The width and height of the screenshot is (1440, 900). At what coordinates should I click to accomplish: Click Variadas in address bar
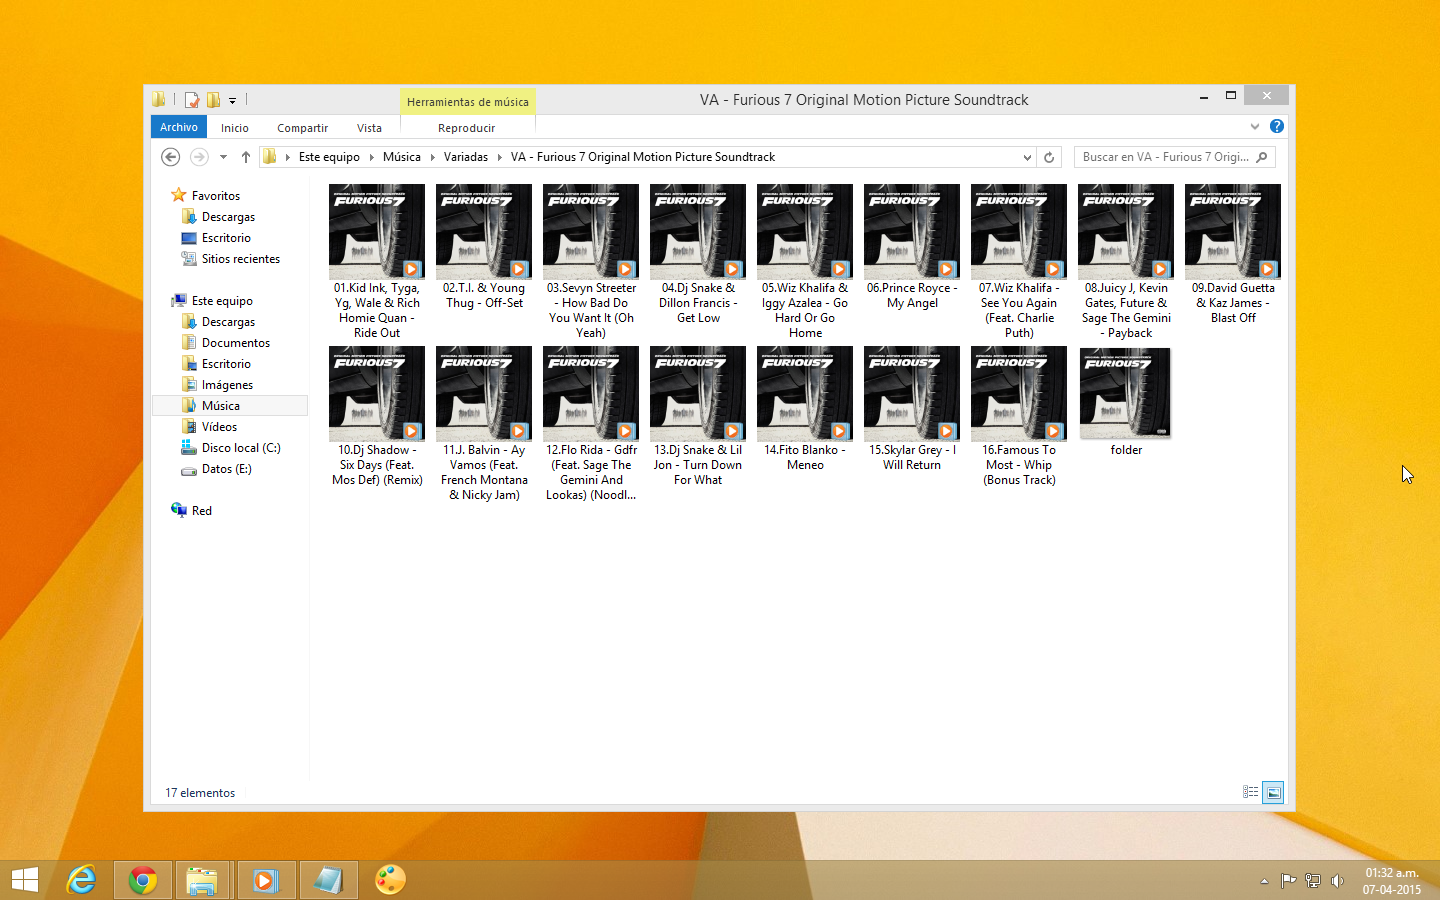pos(466,157)
